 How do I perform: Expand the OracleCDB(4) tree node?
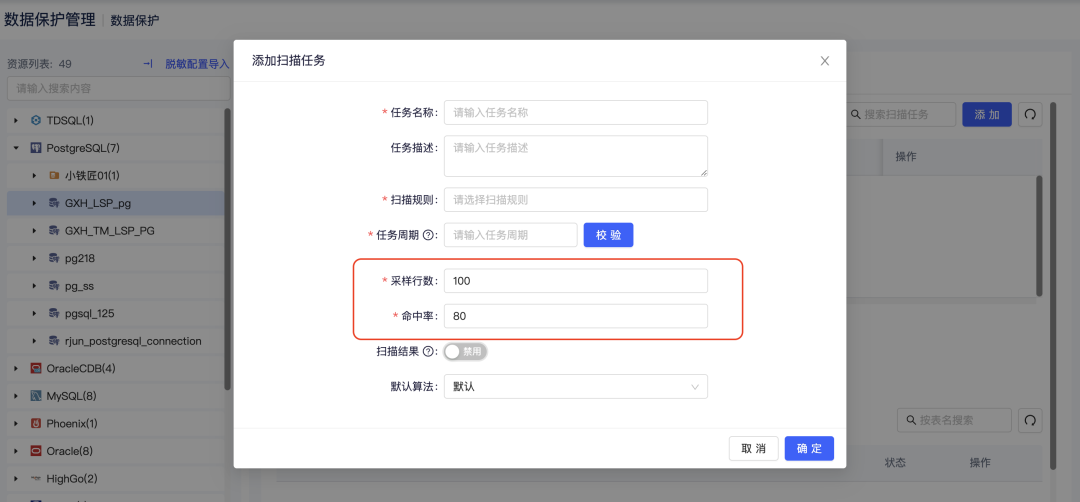[x=16, y=368]
